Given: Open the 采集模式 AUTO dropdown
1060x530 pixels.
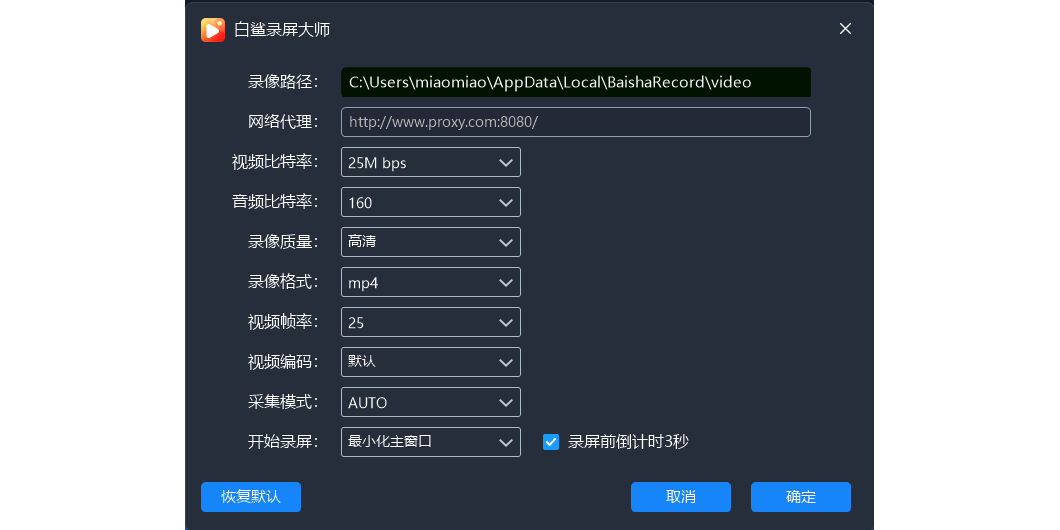Looking at the screenshot, I should pos(430,402).
